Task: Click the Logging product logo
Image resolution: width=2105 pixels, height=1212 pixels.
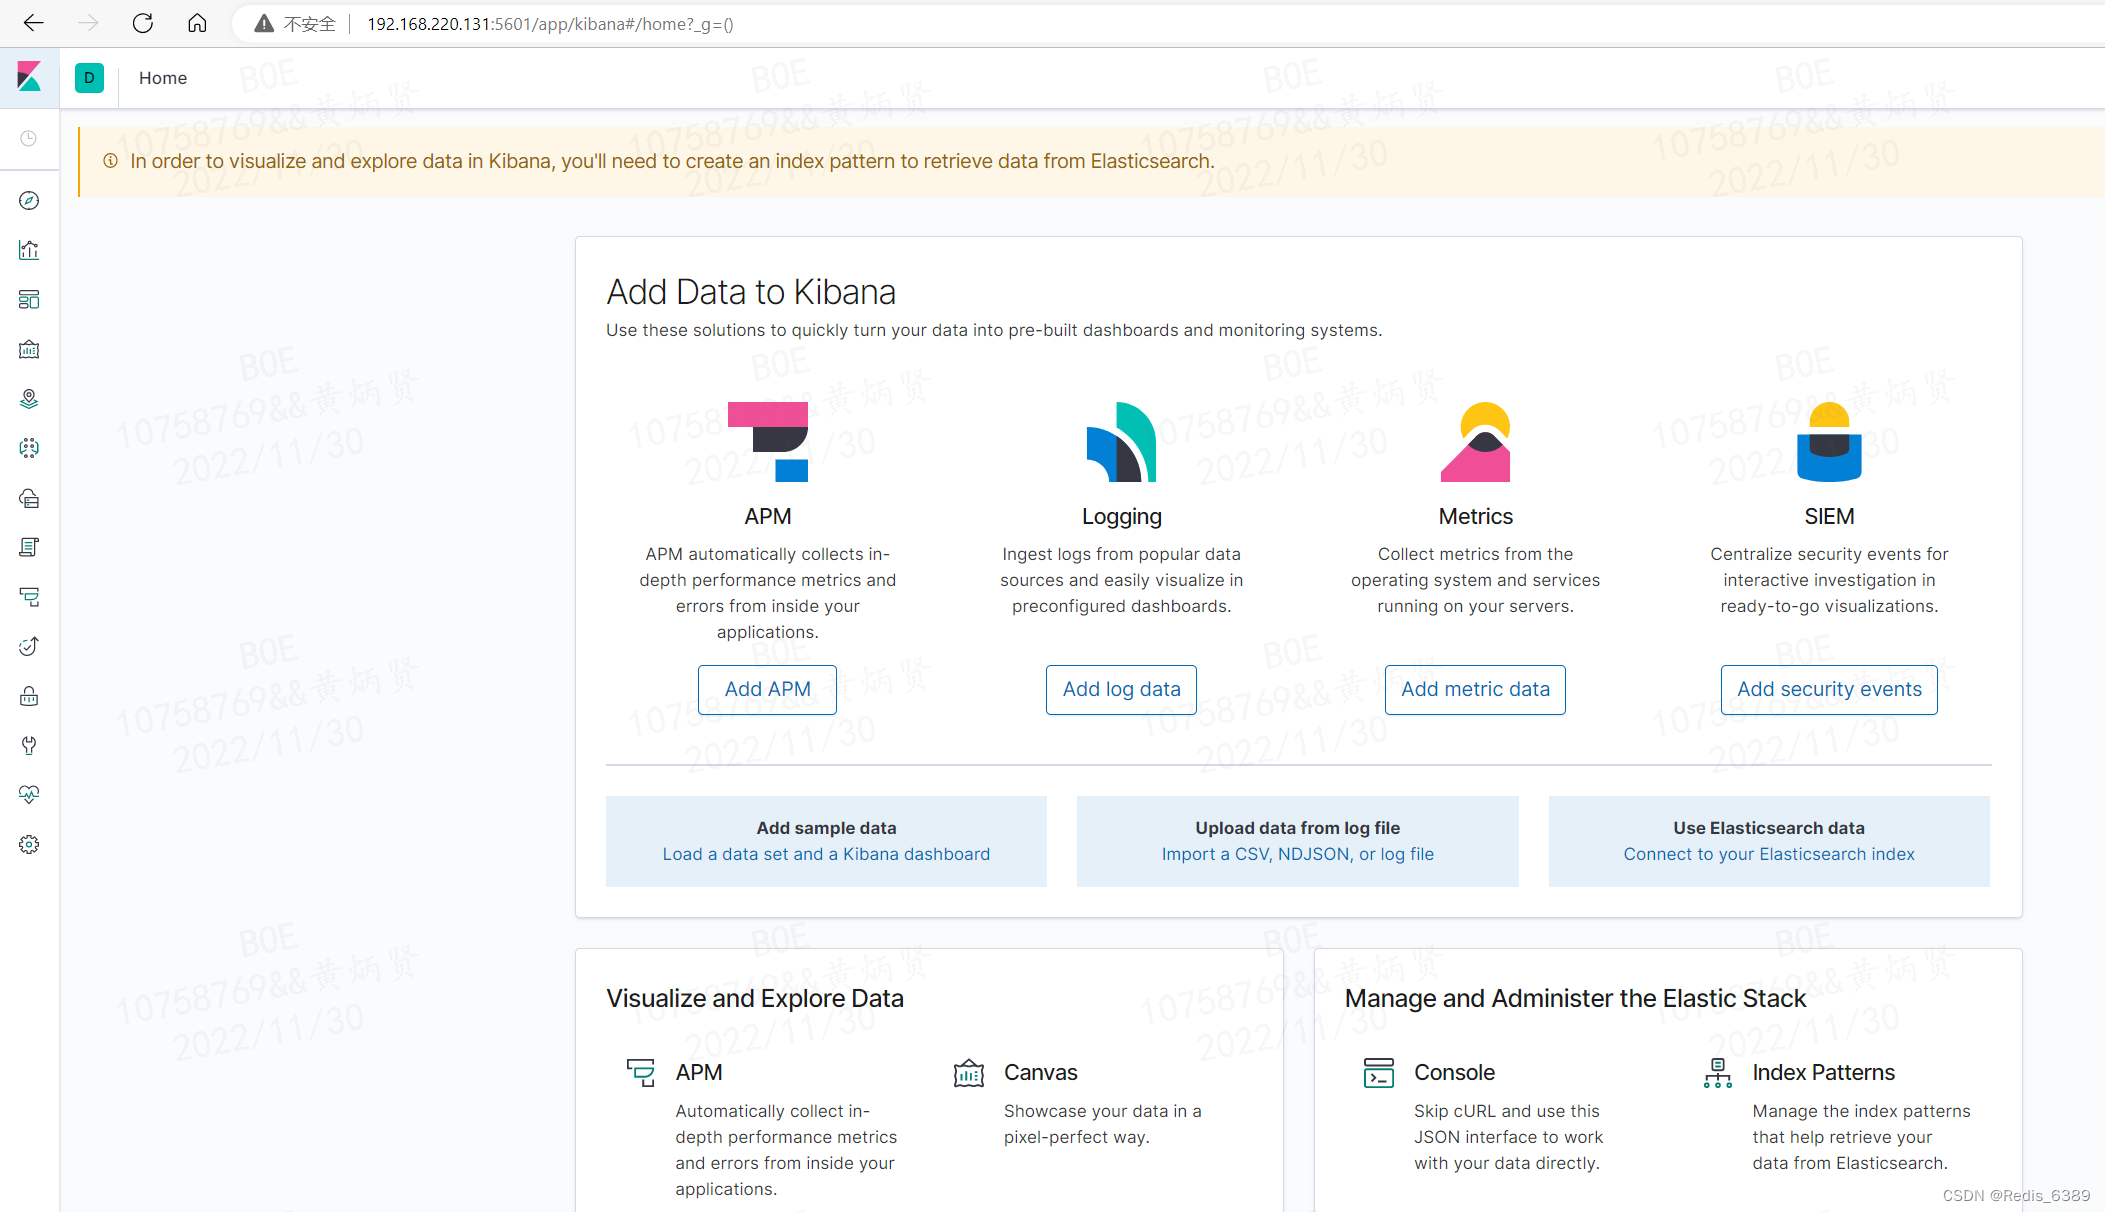Action: pos(1121,442)
